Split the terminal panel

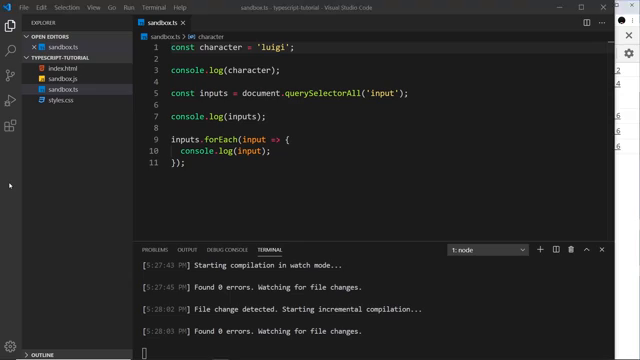coord(556,249)
